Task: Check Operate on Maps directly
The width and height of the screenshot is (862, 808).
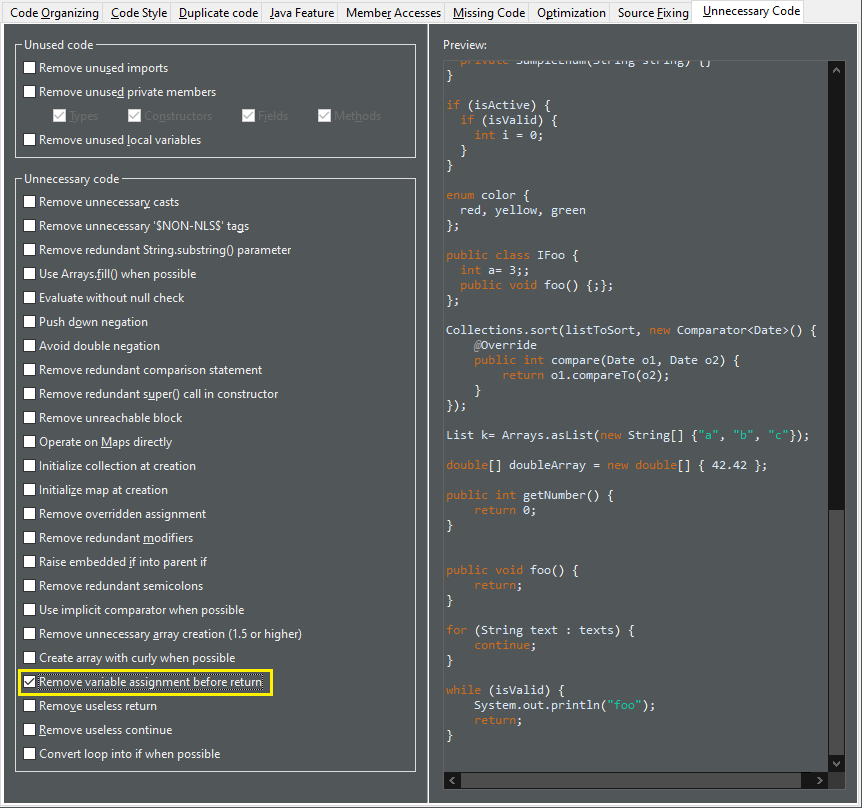Action: coord(30,442)
